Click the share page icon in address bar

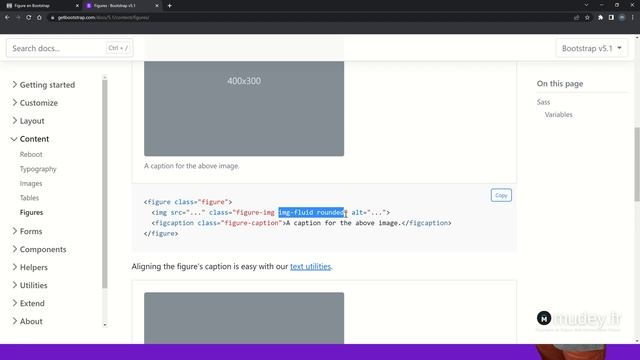(576, 18)
